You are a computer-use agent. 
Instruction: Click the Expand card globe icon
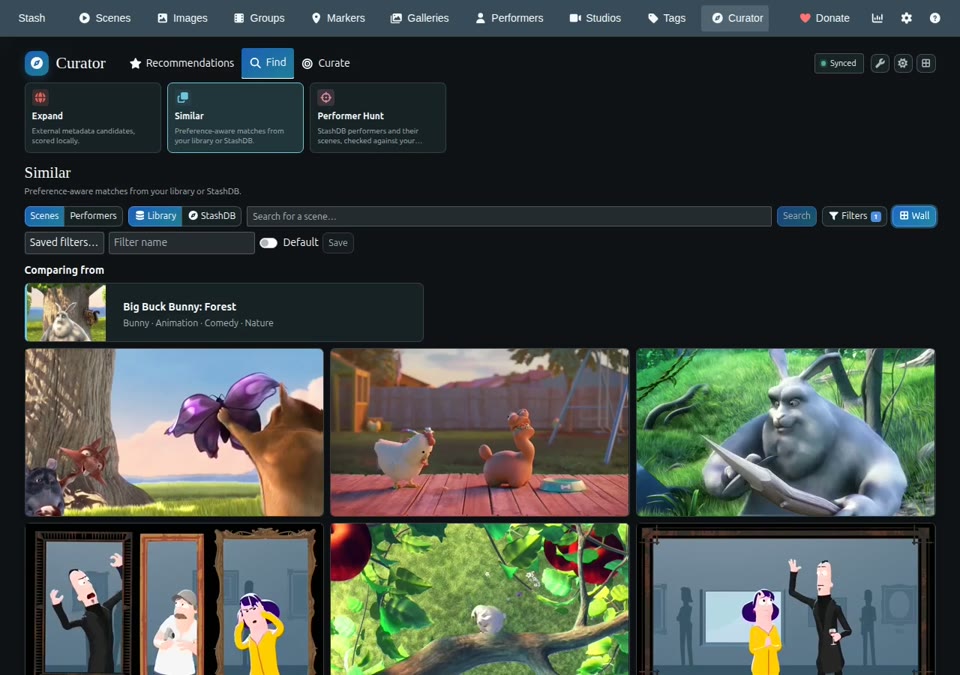pos(40,97)
